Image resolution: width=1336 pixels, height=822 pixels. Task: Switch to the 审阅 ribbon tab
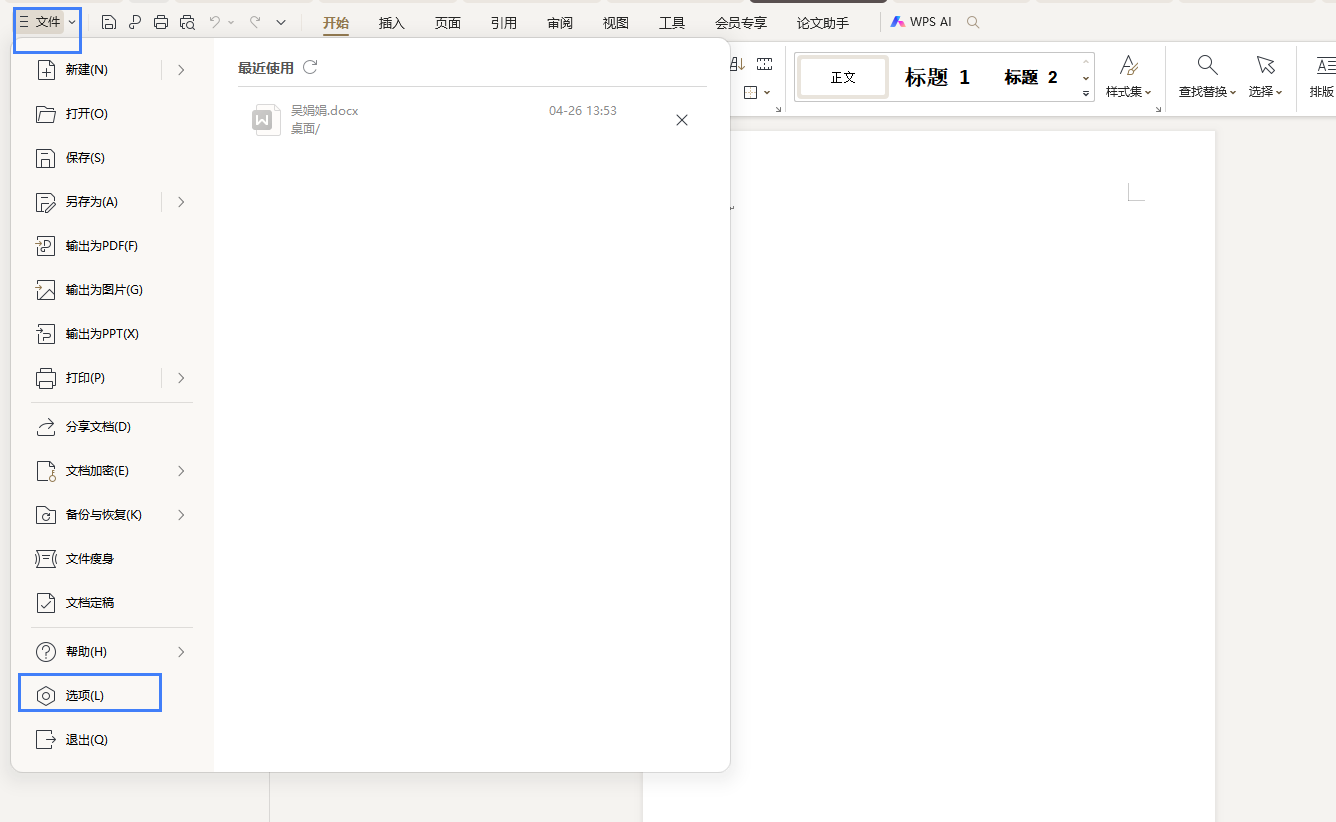coord(560,22)
